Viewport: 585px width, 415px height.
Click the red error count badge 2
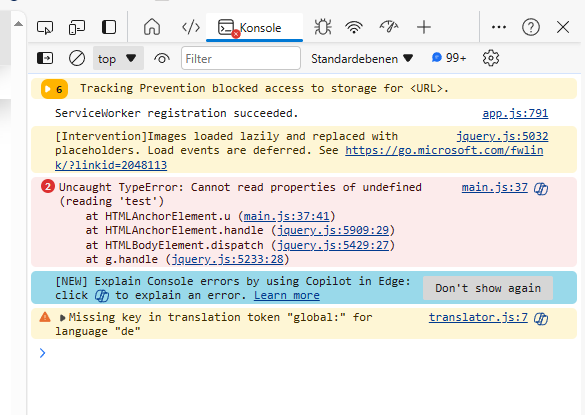48,186
